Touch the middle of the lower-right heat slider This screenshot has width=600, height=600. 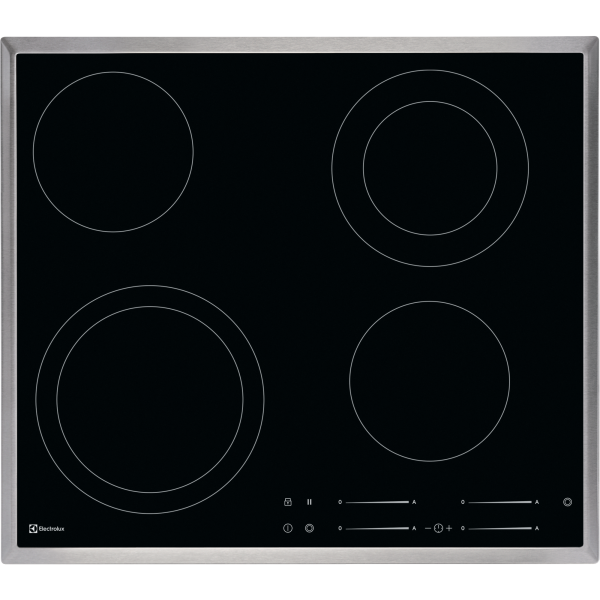(x=501, y=527)
